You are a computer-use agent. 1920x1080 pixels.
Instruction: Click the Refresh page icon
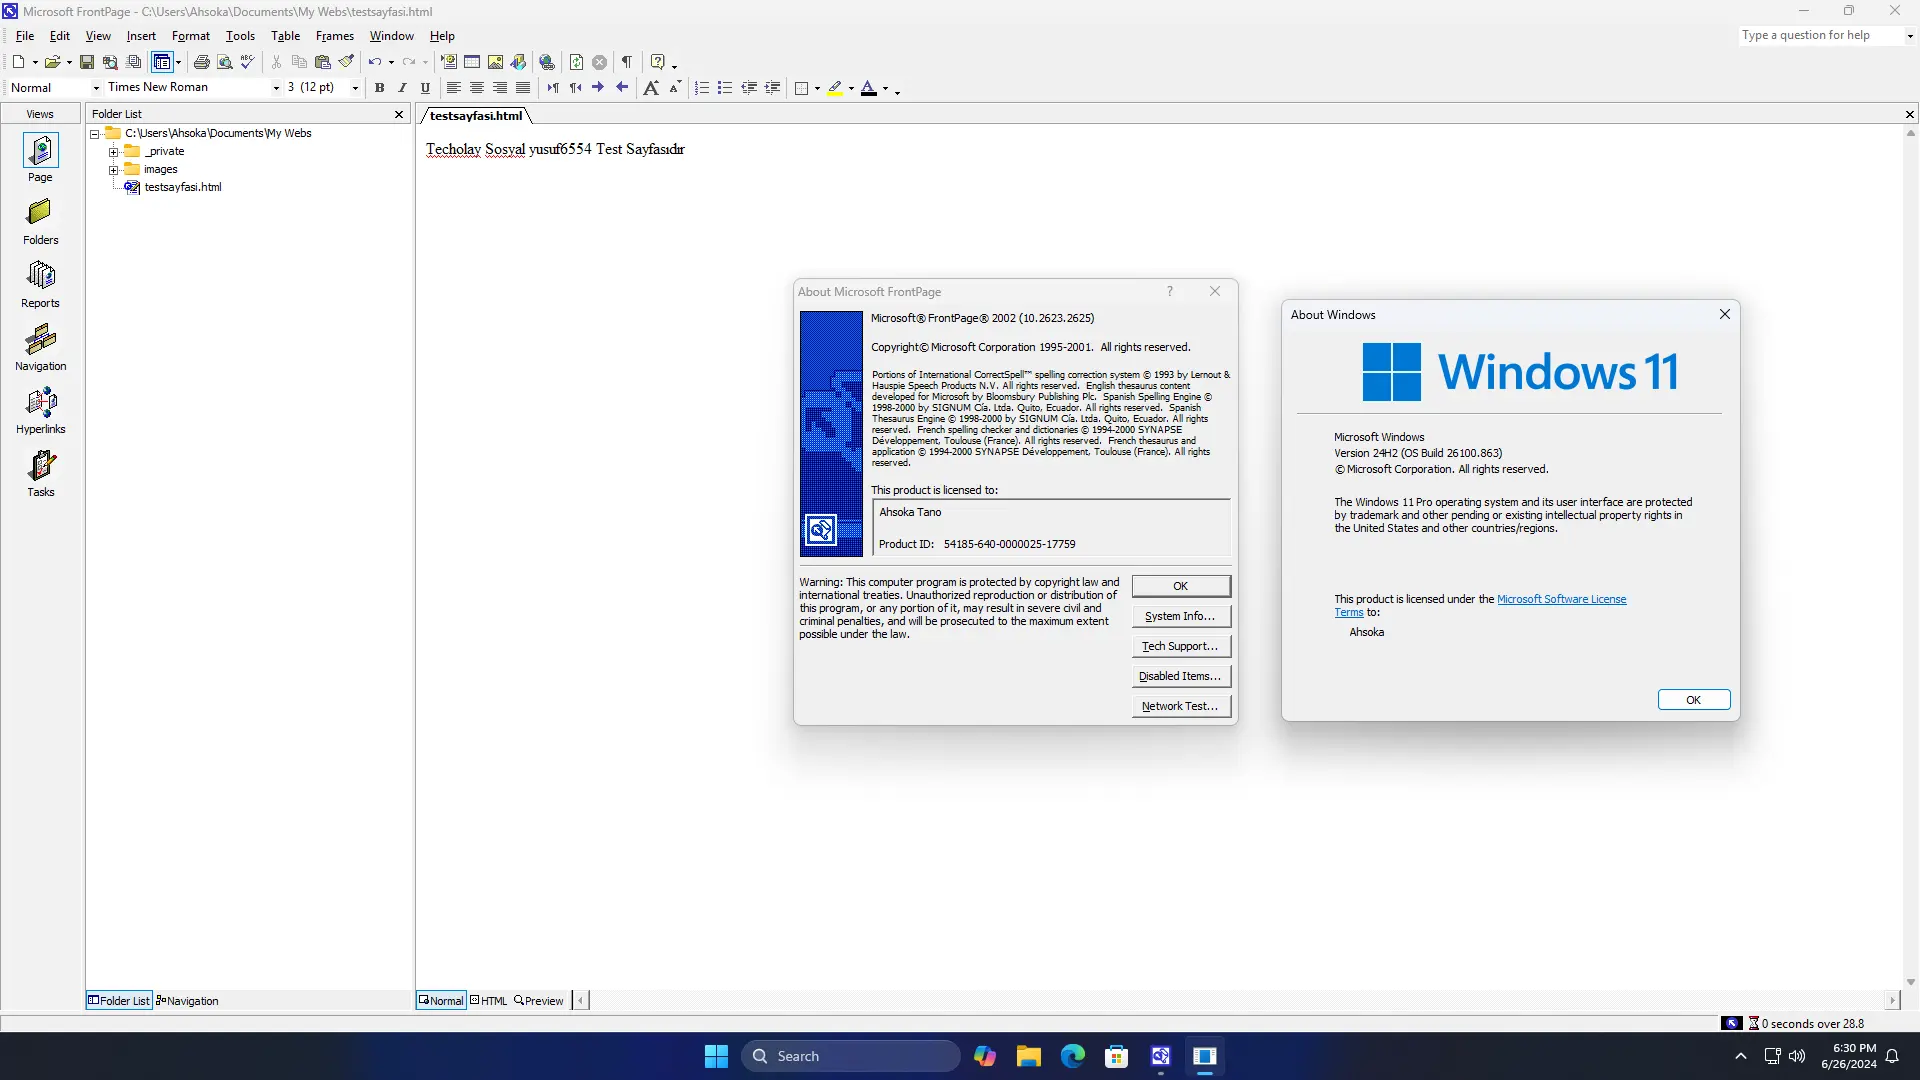[576, 62]
